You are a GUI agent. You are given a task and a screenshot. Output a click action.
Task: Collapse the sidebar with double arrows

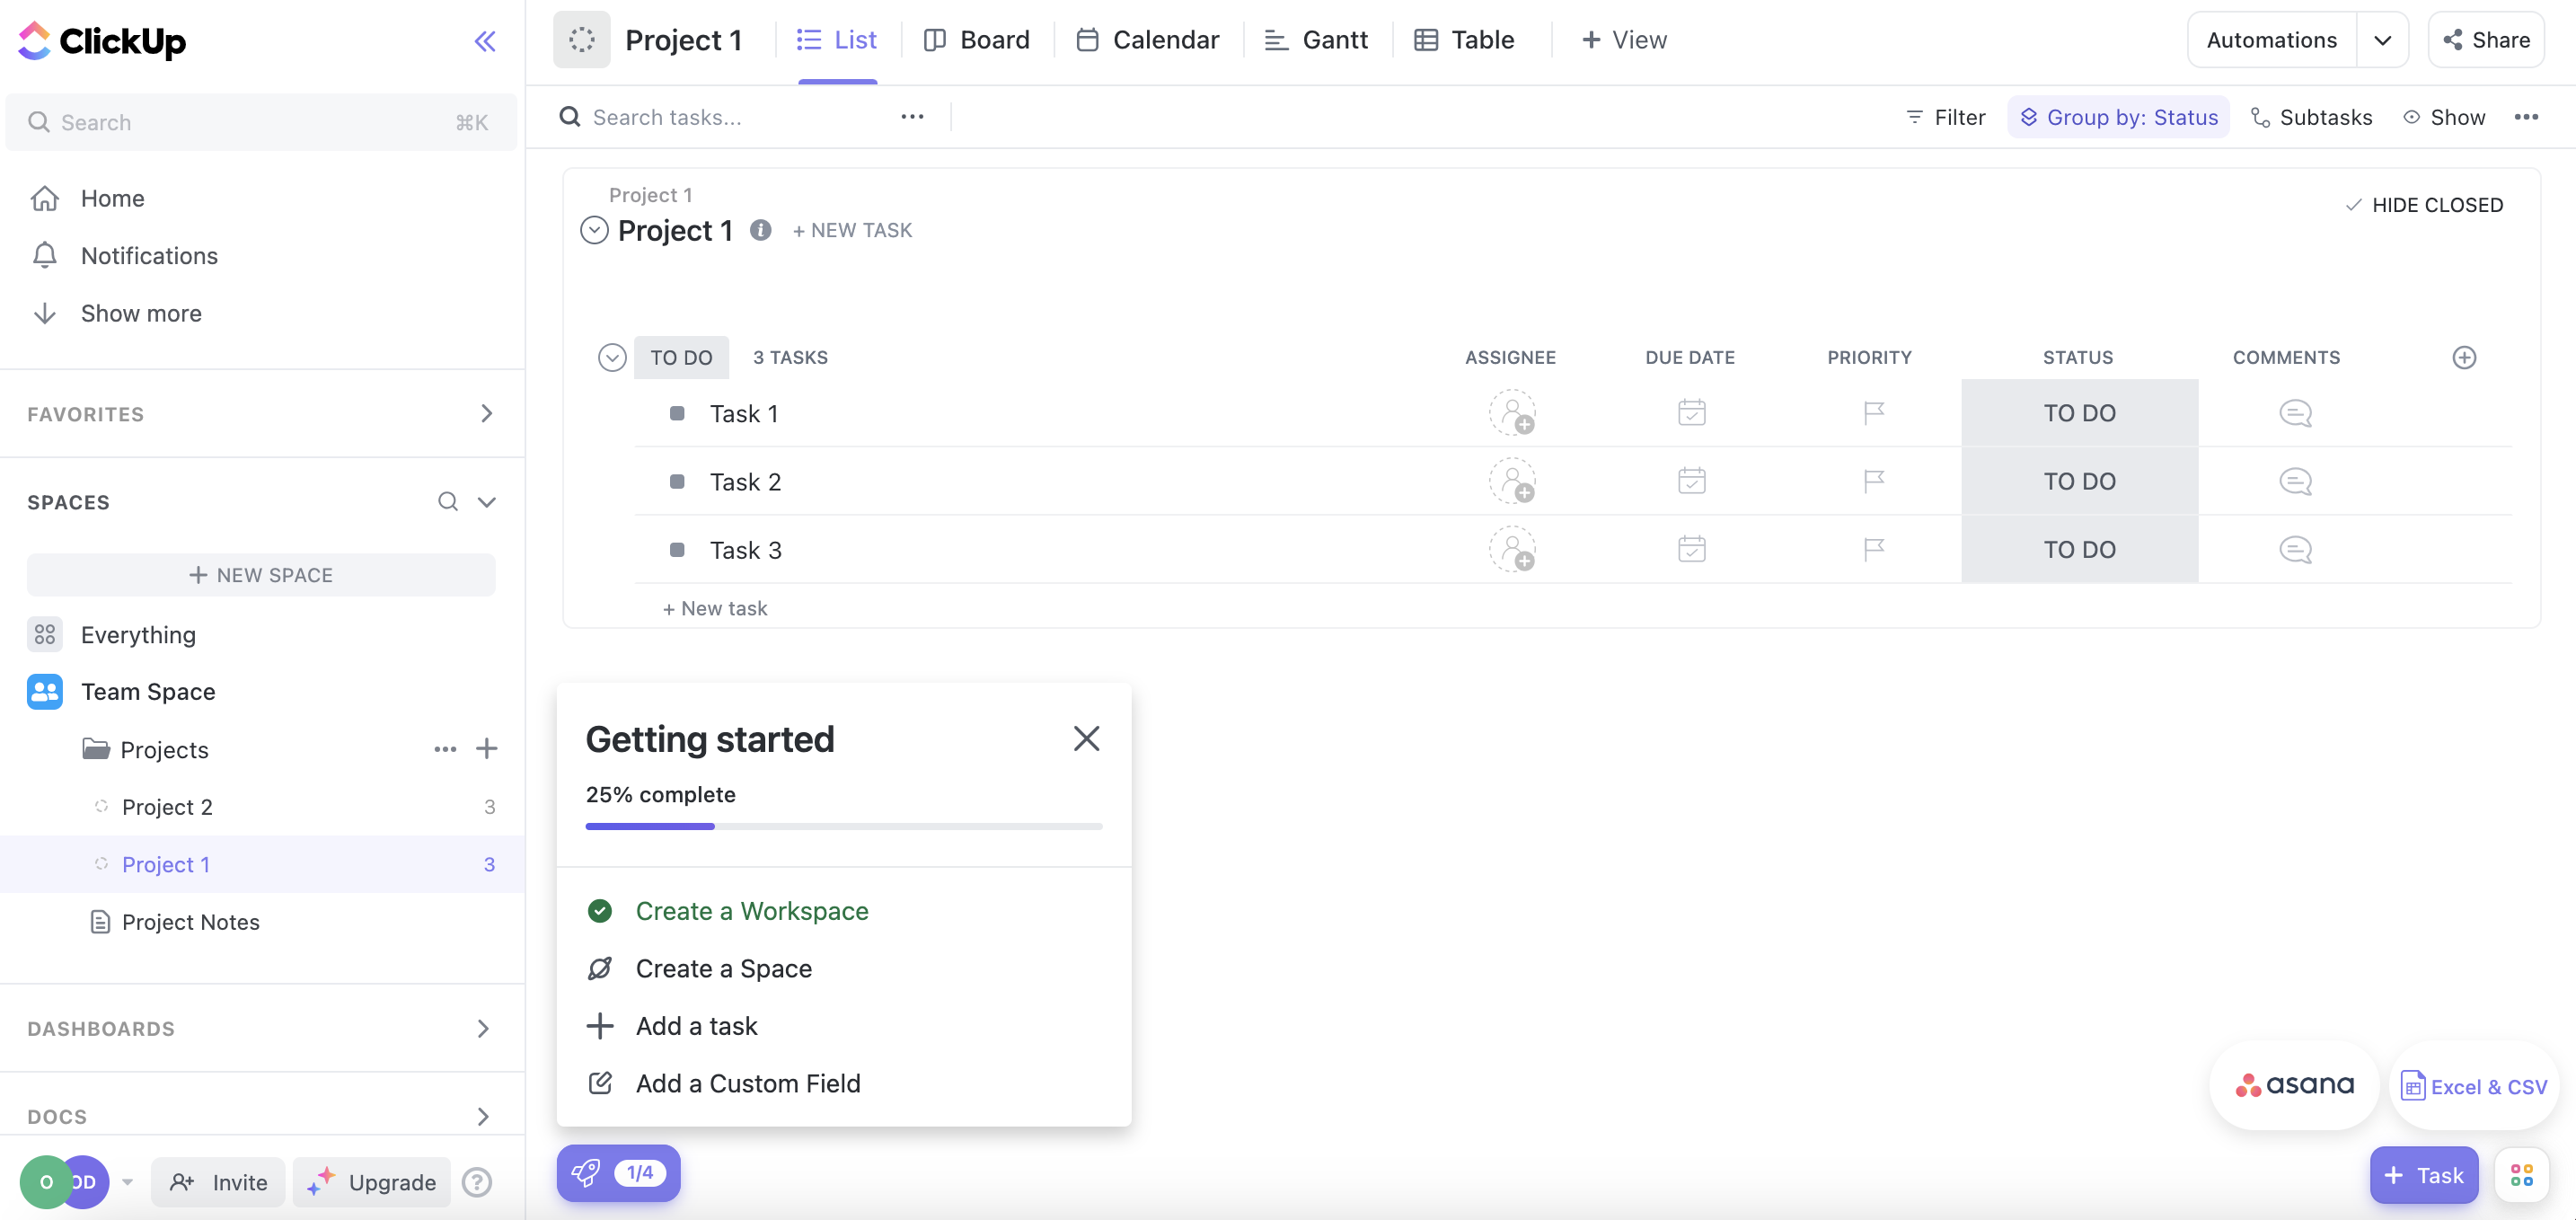[x=486, y=41]
